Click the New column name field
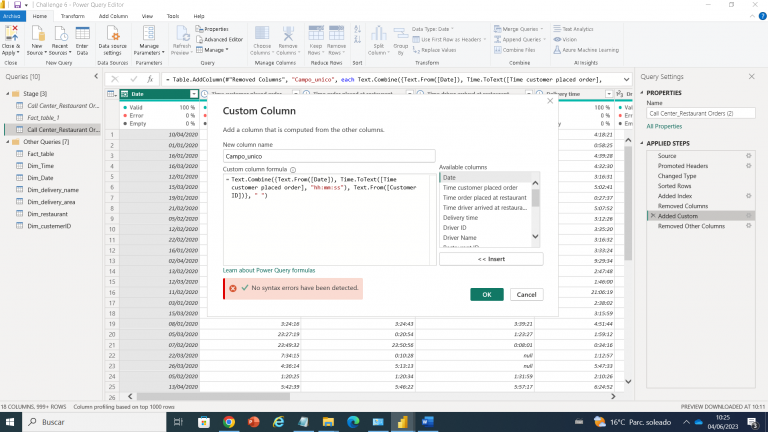 tap(329, 156)
